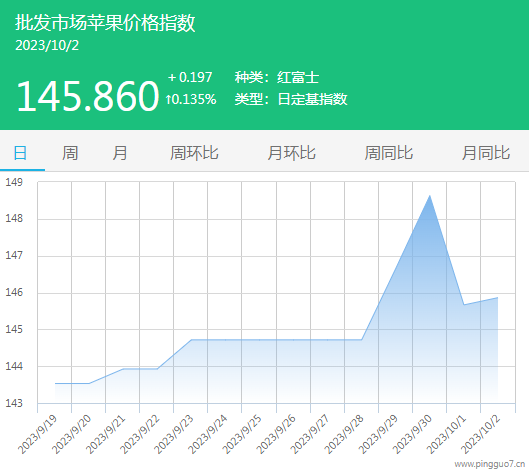Viewport: 529px width, 476px height.
Task: Open the 月 monthly tab
Action: (x=120, y=153)
